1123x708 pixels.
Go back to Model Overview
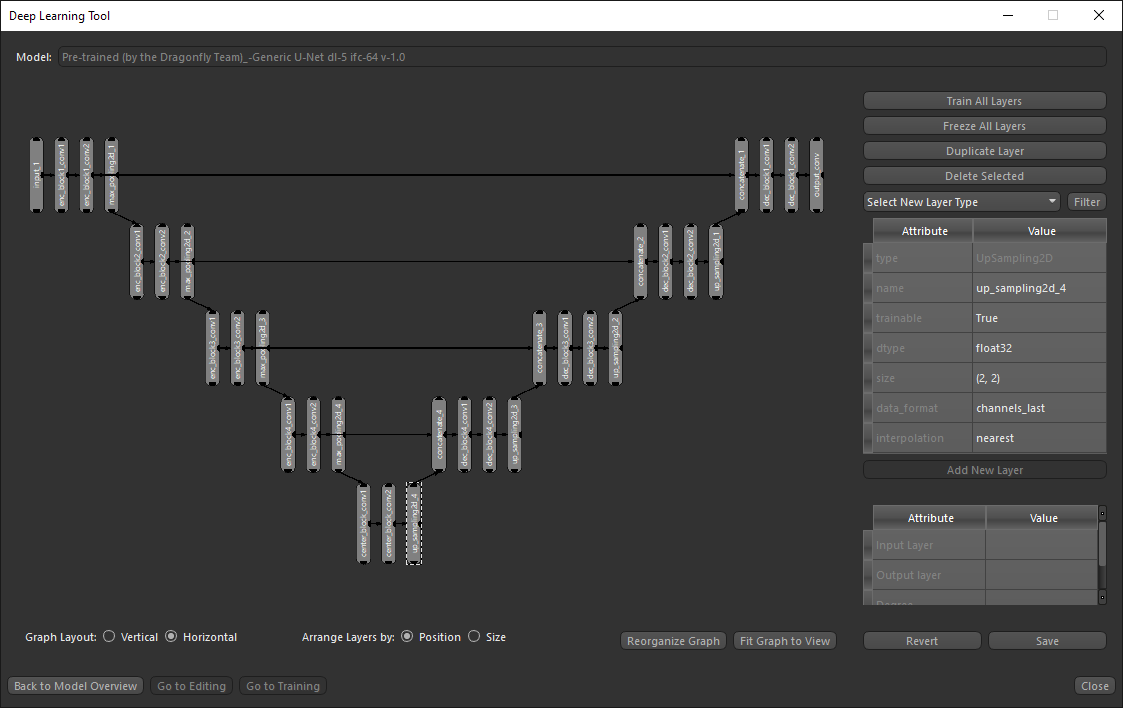76,686
